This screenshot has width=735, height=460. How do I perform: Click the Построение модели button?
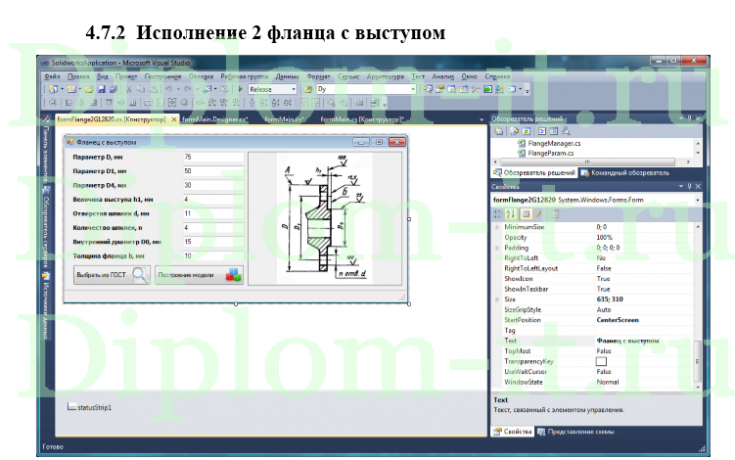click(199, 275)
